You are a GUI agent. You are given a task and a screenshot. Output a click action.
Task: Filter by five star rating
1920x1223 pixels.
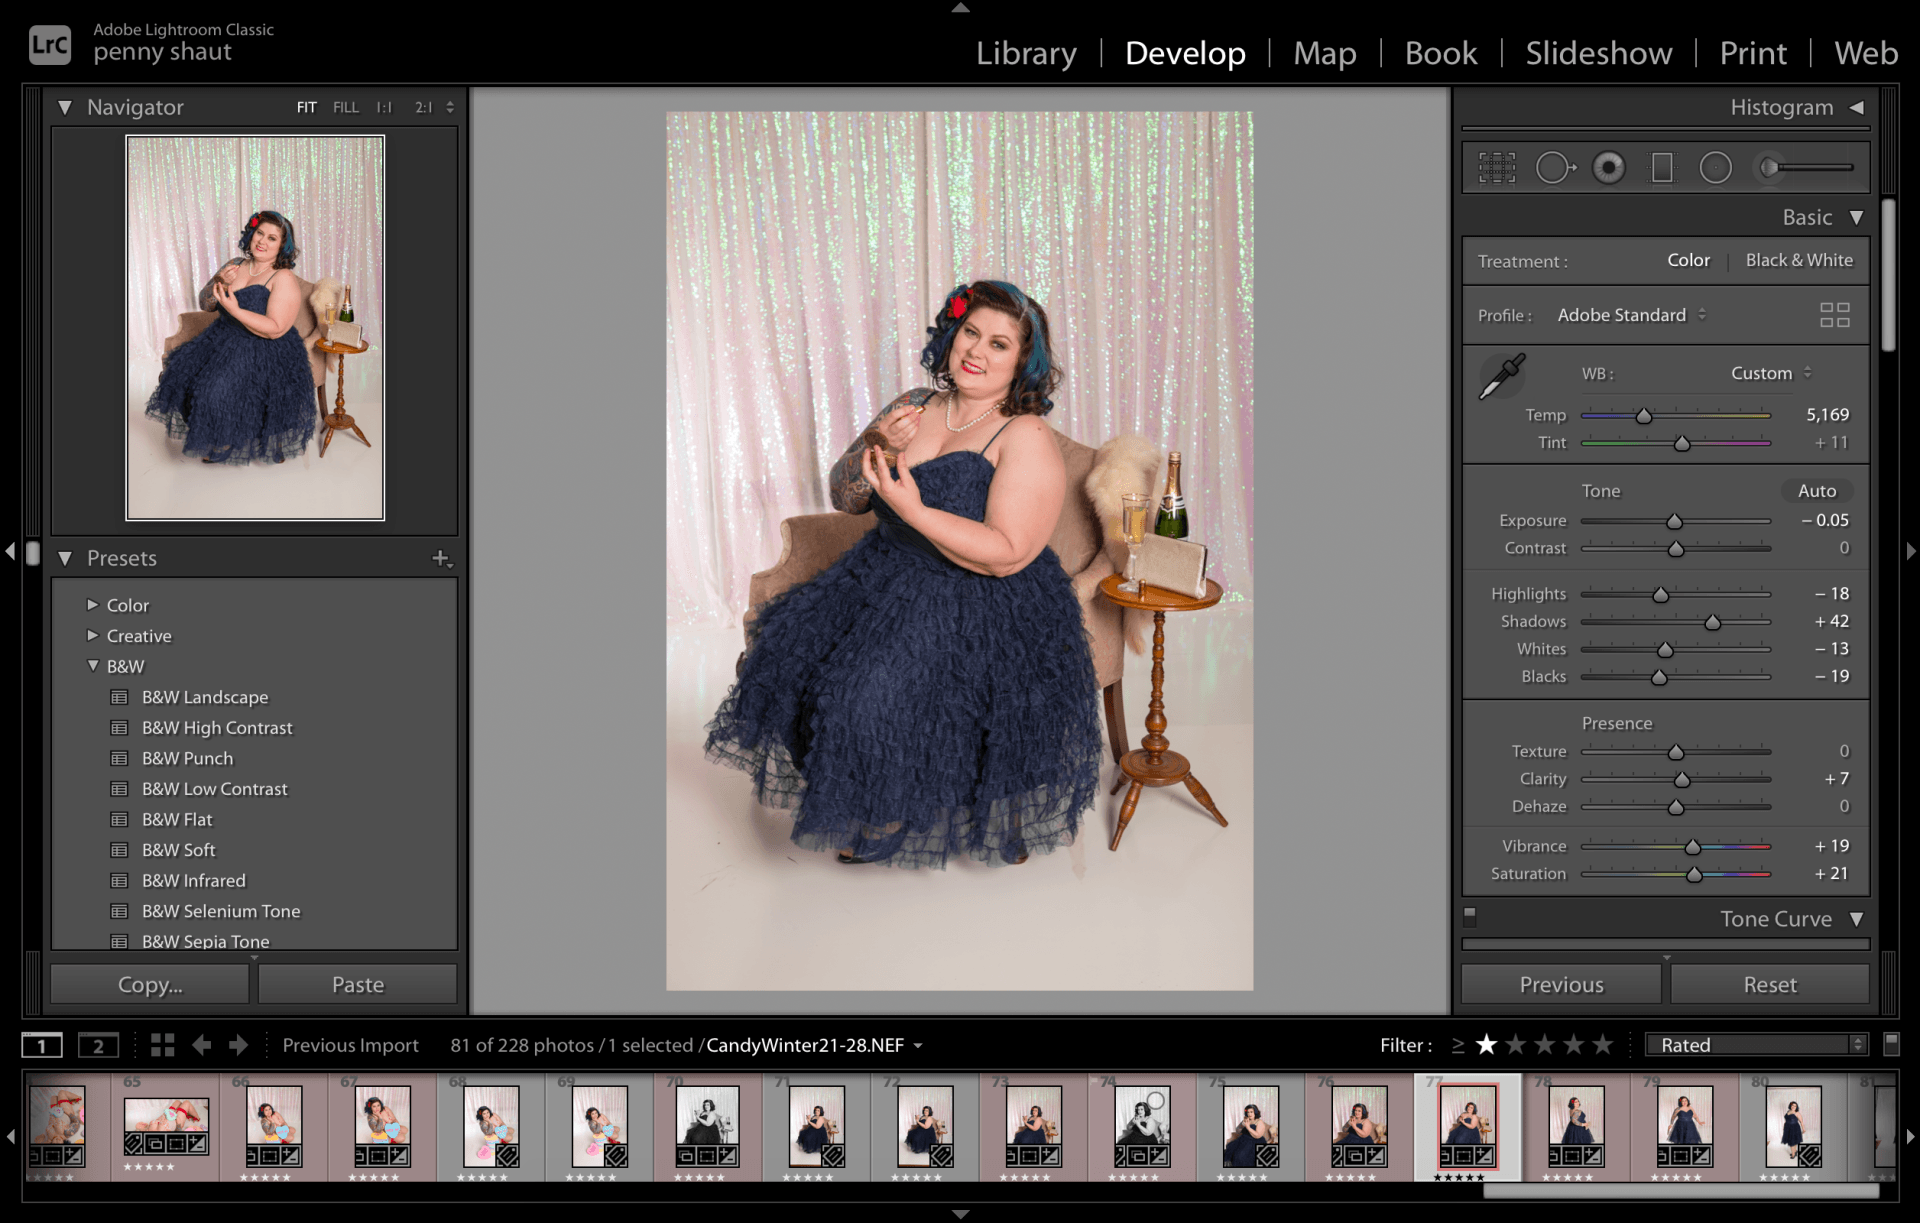point(1603,1045)
